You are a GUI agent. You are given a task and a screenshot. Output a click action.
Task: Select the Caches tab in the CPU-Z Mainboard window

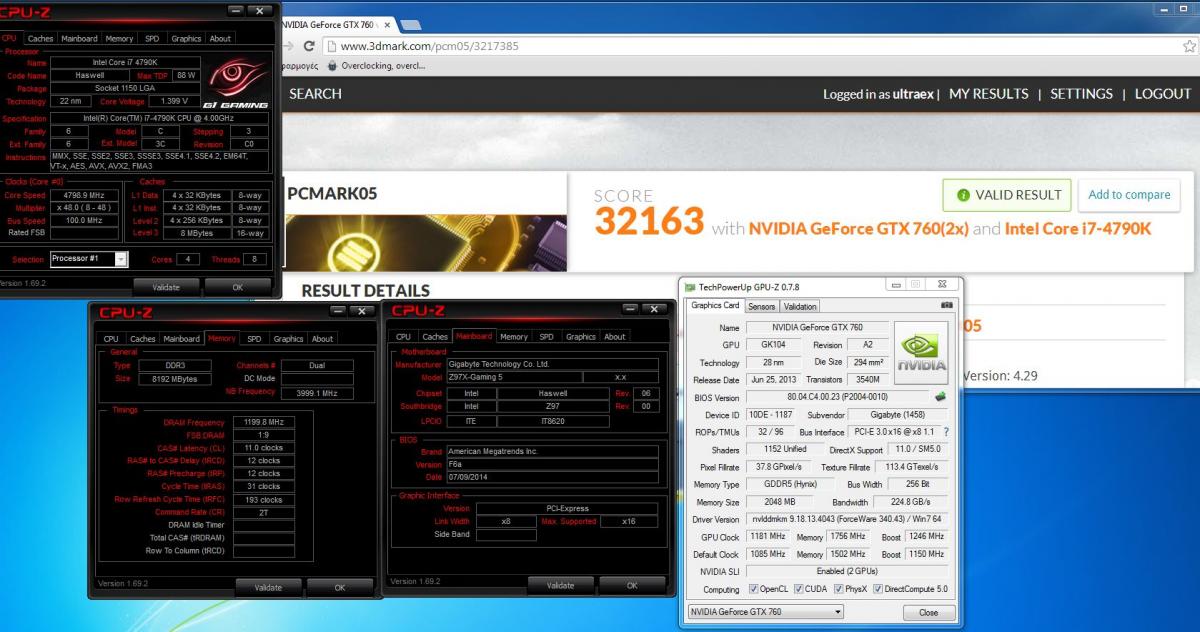pyautogui.click(x=435, y=336)
